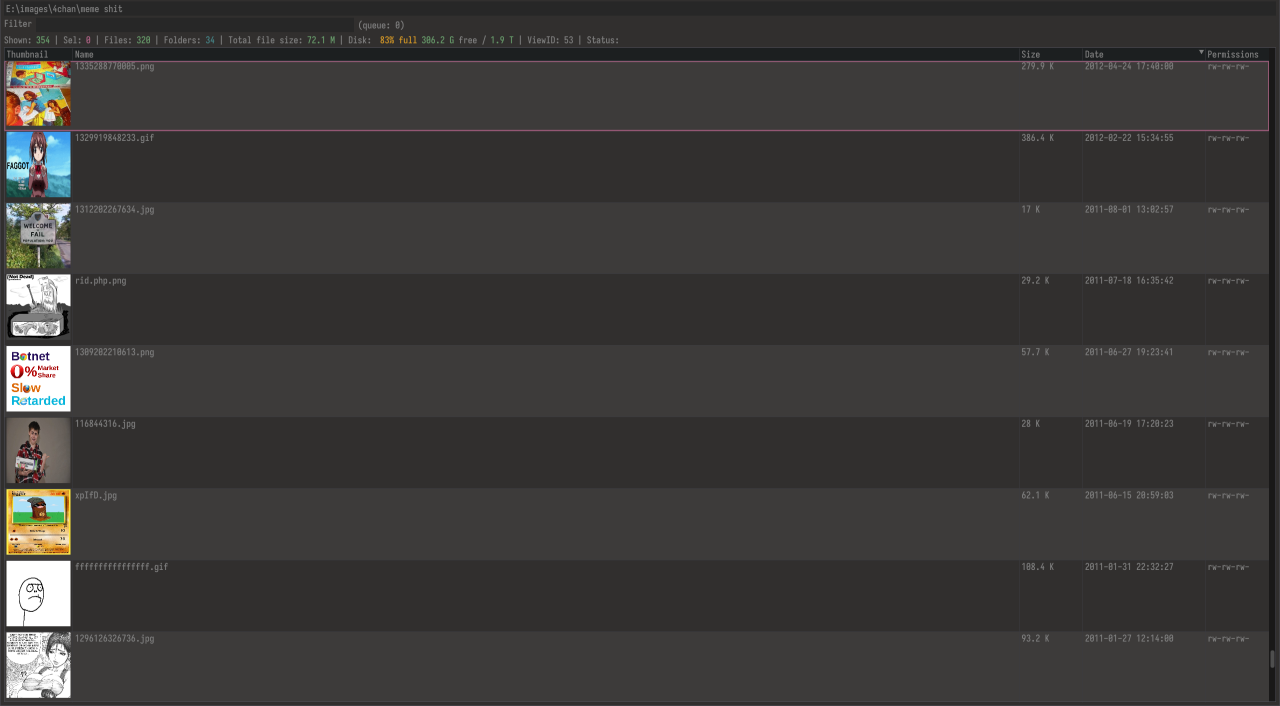This screenshot has width=1280, height=706.
Task: Open thumbnail of 1296126326736.jpg
Action: 39,665
